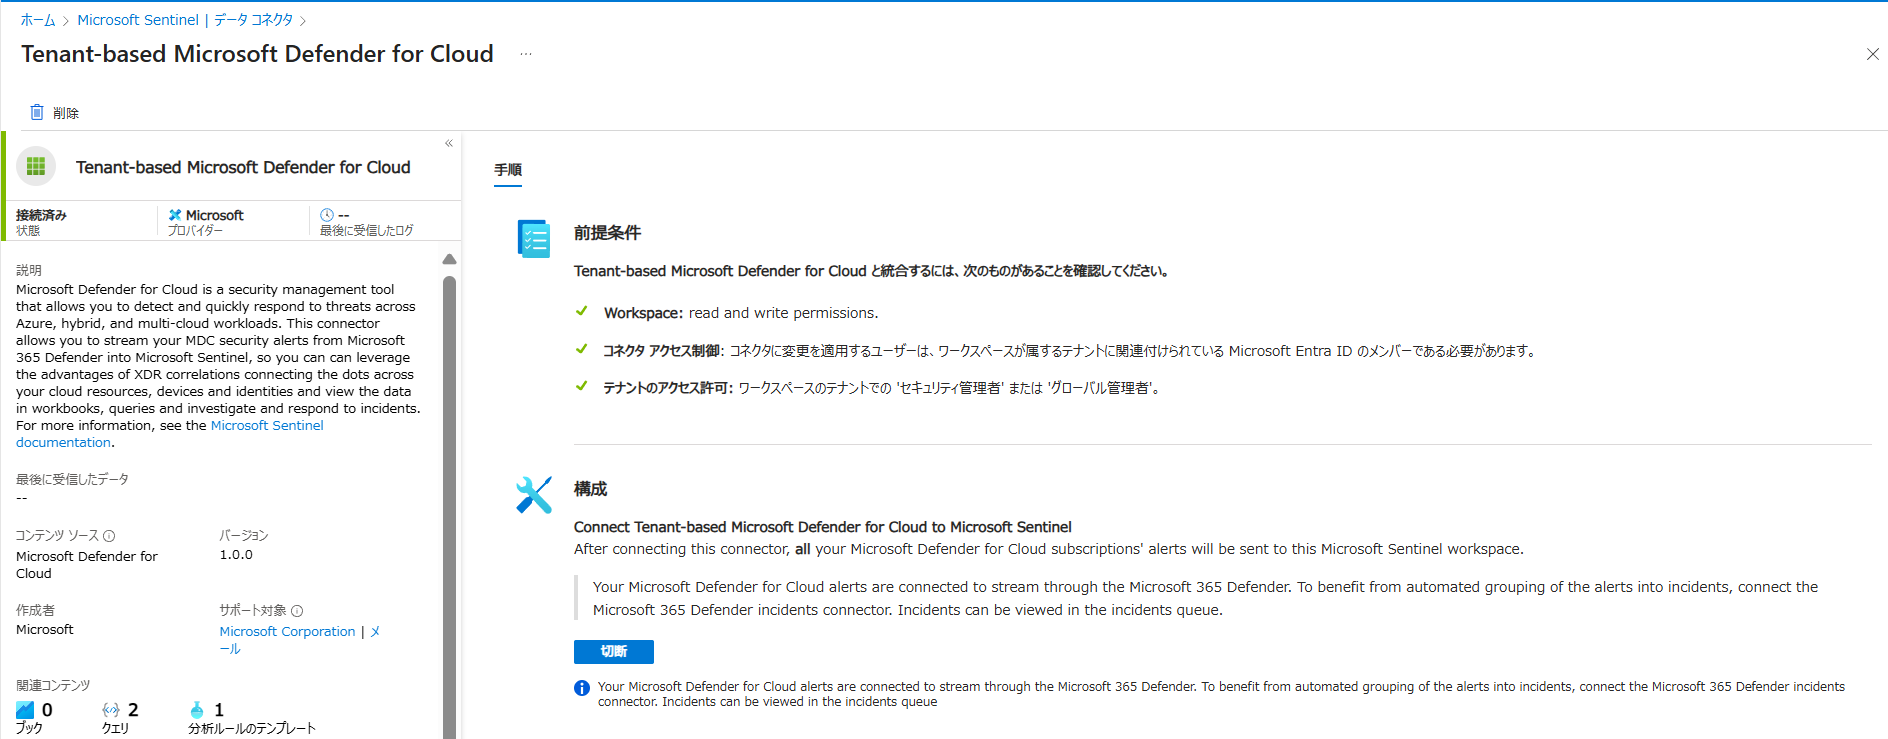
Task: Click the 分析ルールのテンプレート label
Action: coord(252,729)
